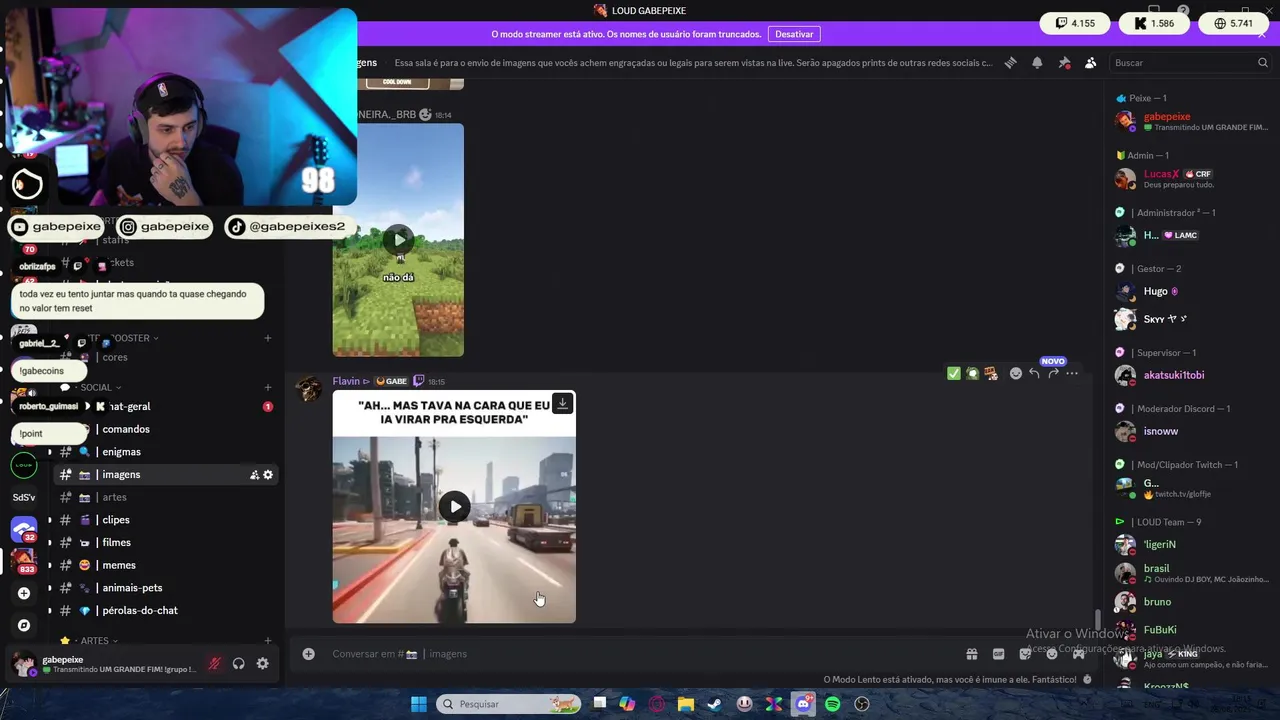Viewport: 1280px width, 720px height.
Task: Open more options for Flavin's message
Action: tap(1072, 373)
